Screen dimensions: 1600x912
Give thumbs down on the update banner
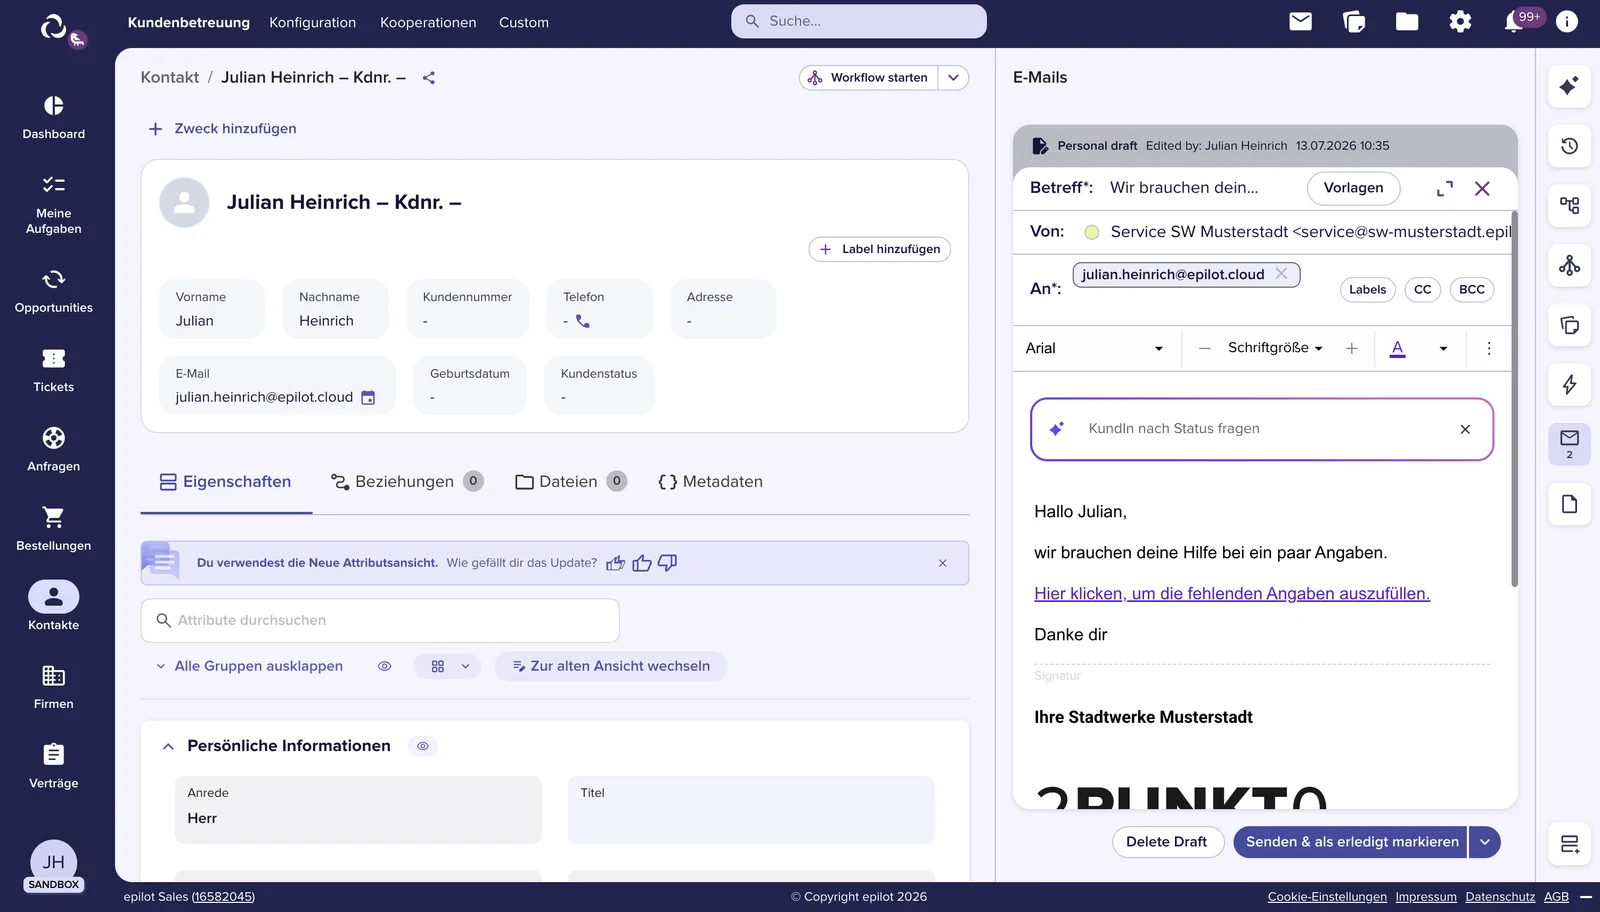667,563
